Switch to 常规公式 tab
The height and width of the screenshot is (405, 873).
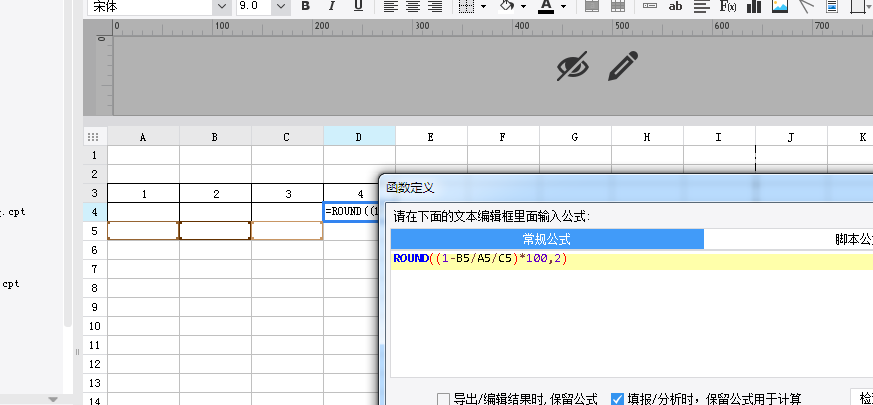pos(547,240)
